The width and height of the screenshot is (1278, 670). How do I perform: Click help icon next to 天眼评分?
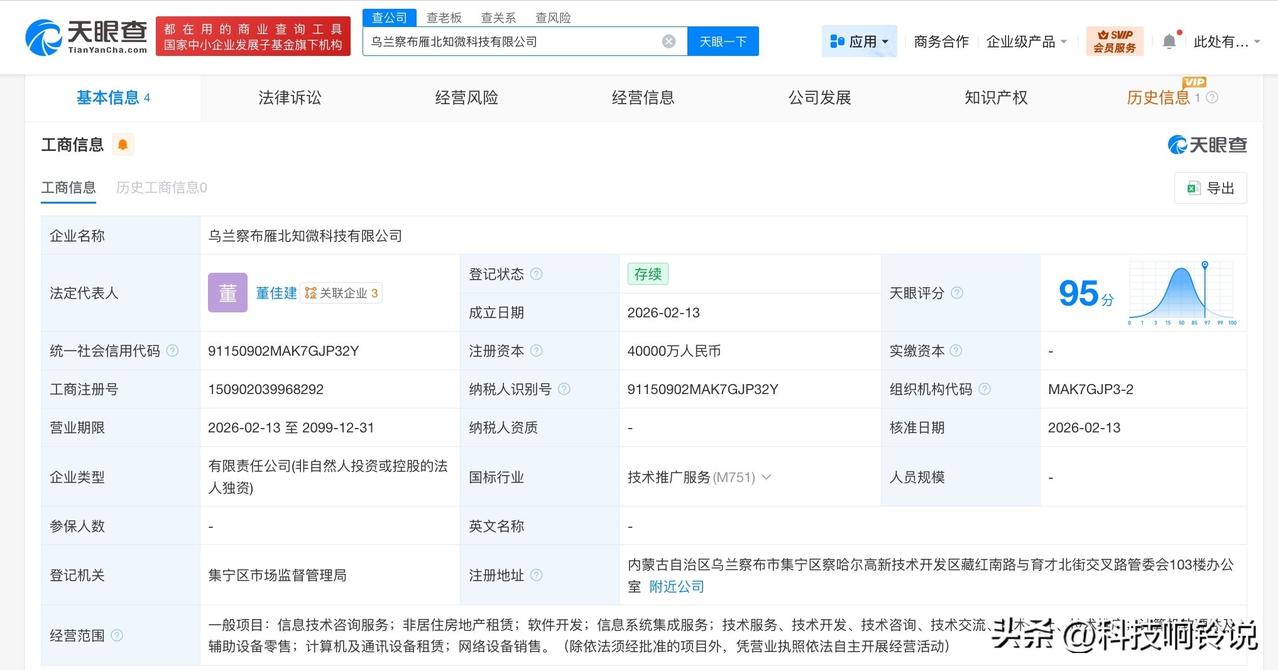point(957,293)
